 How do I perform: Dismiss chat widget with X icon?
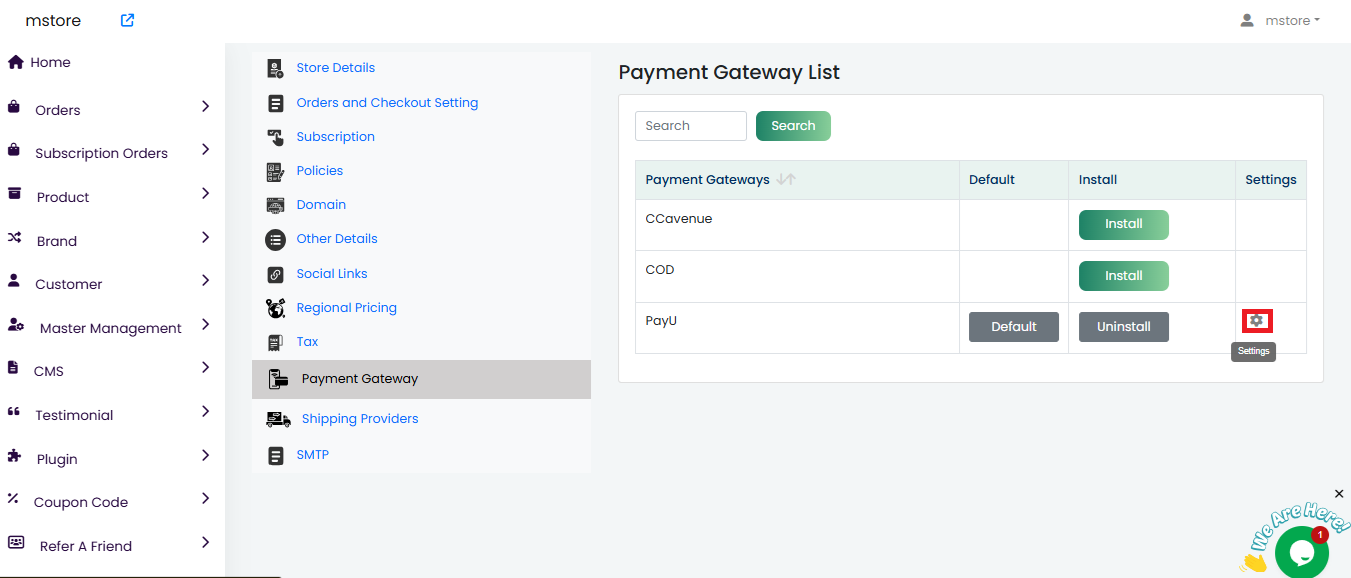[x=1339, y=494]
